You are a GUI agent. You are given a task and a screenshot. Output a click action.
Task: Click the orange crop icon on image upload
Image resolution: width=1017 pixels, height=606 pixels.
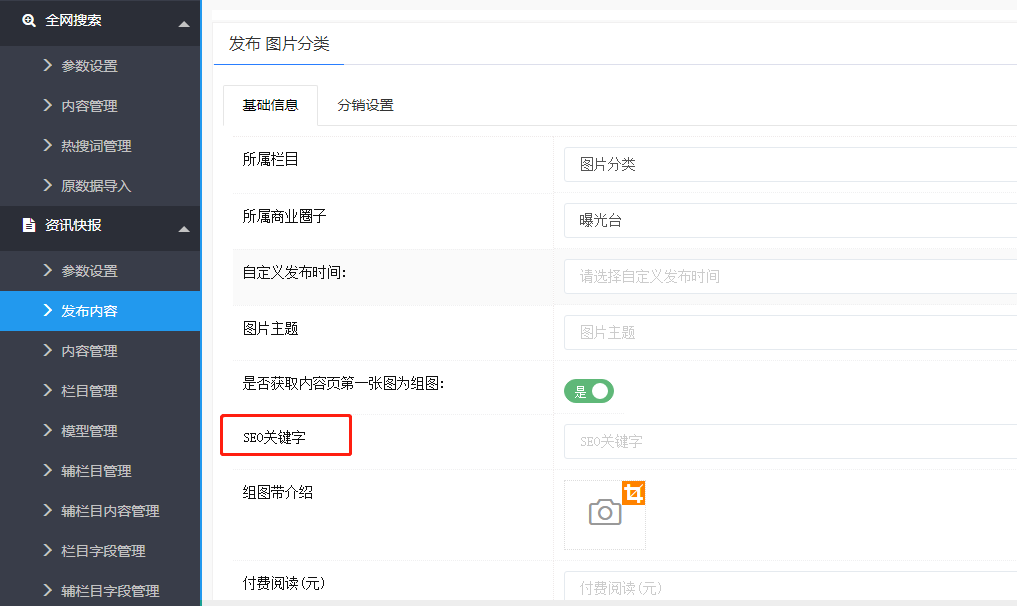634,492
